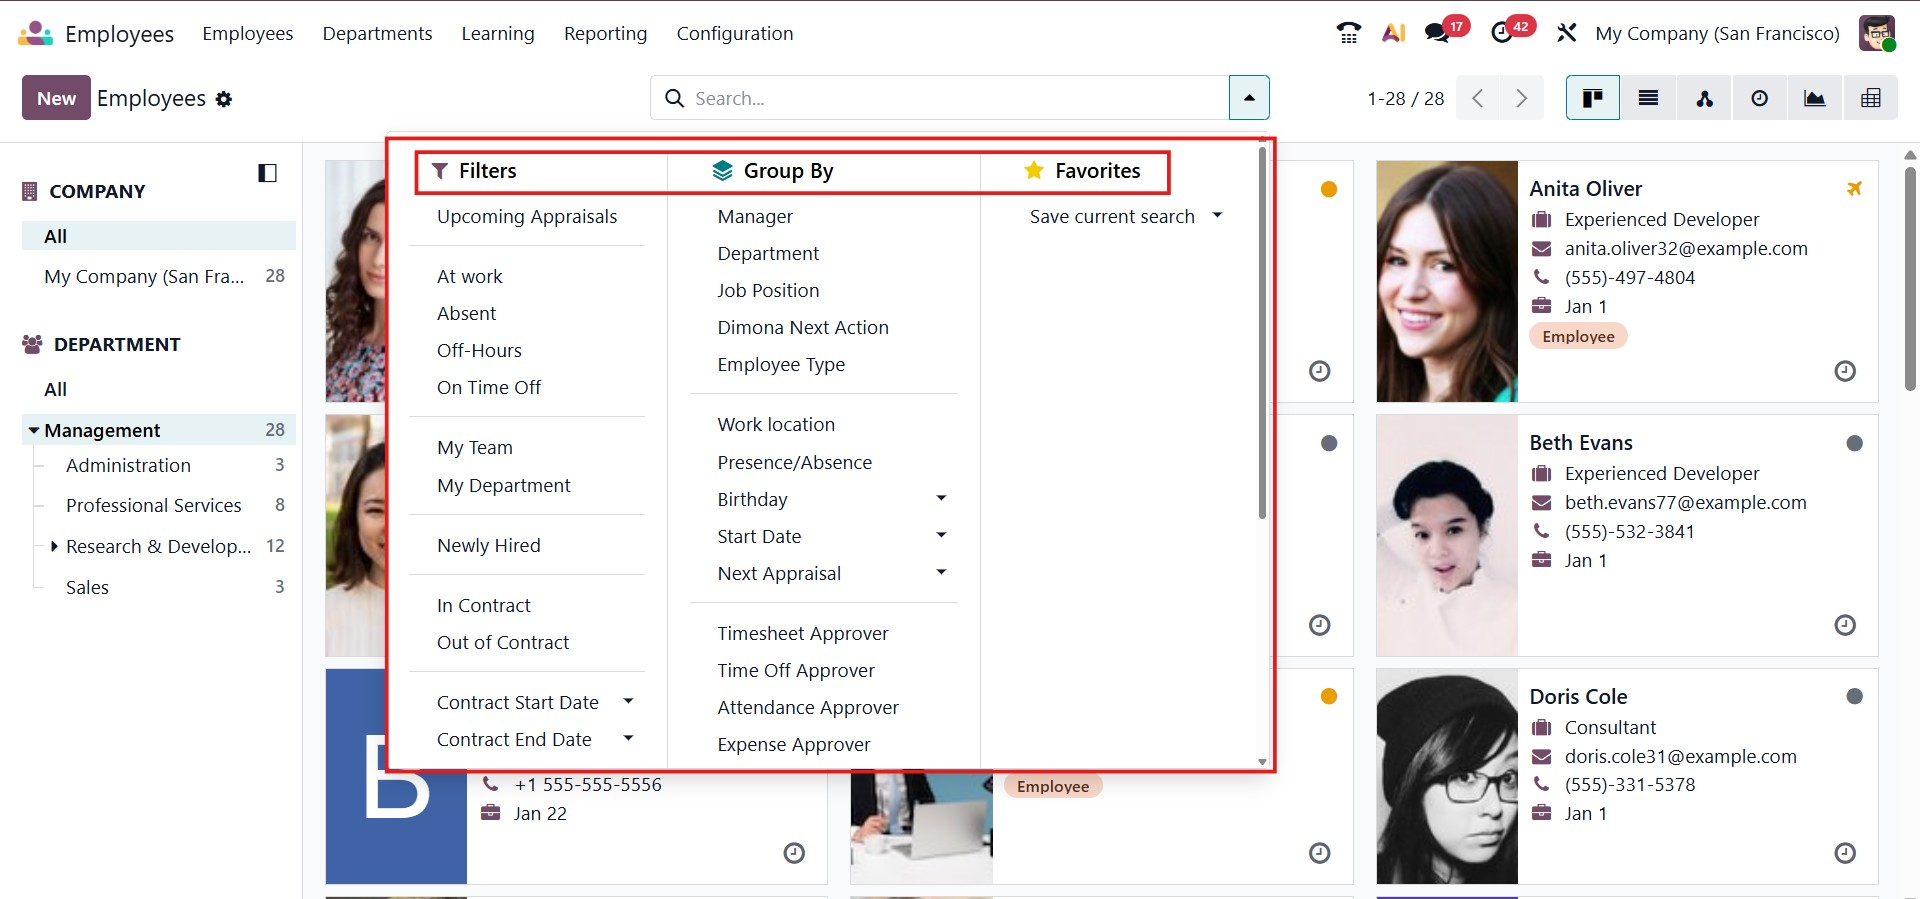Open the Learning menu
This screenshot has width=1920, height=899.
coord(498,33)
